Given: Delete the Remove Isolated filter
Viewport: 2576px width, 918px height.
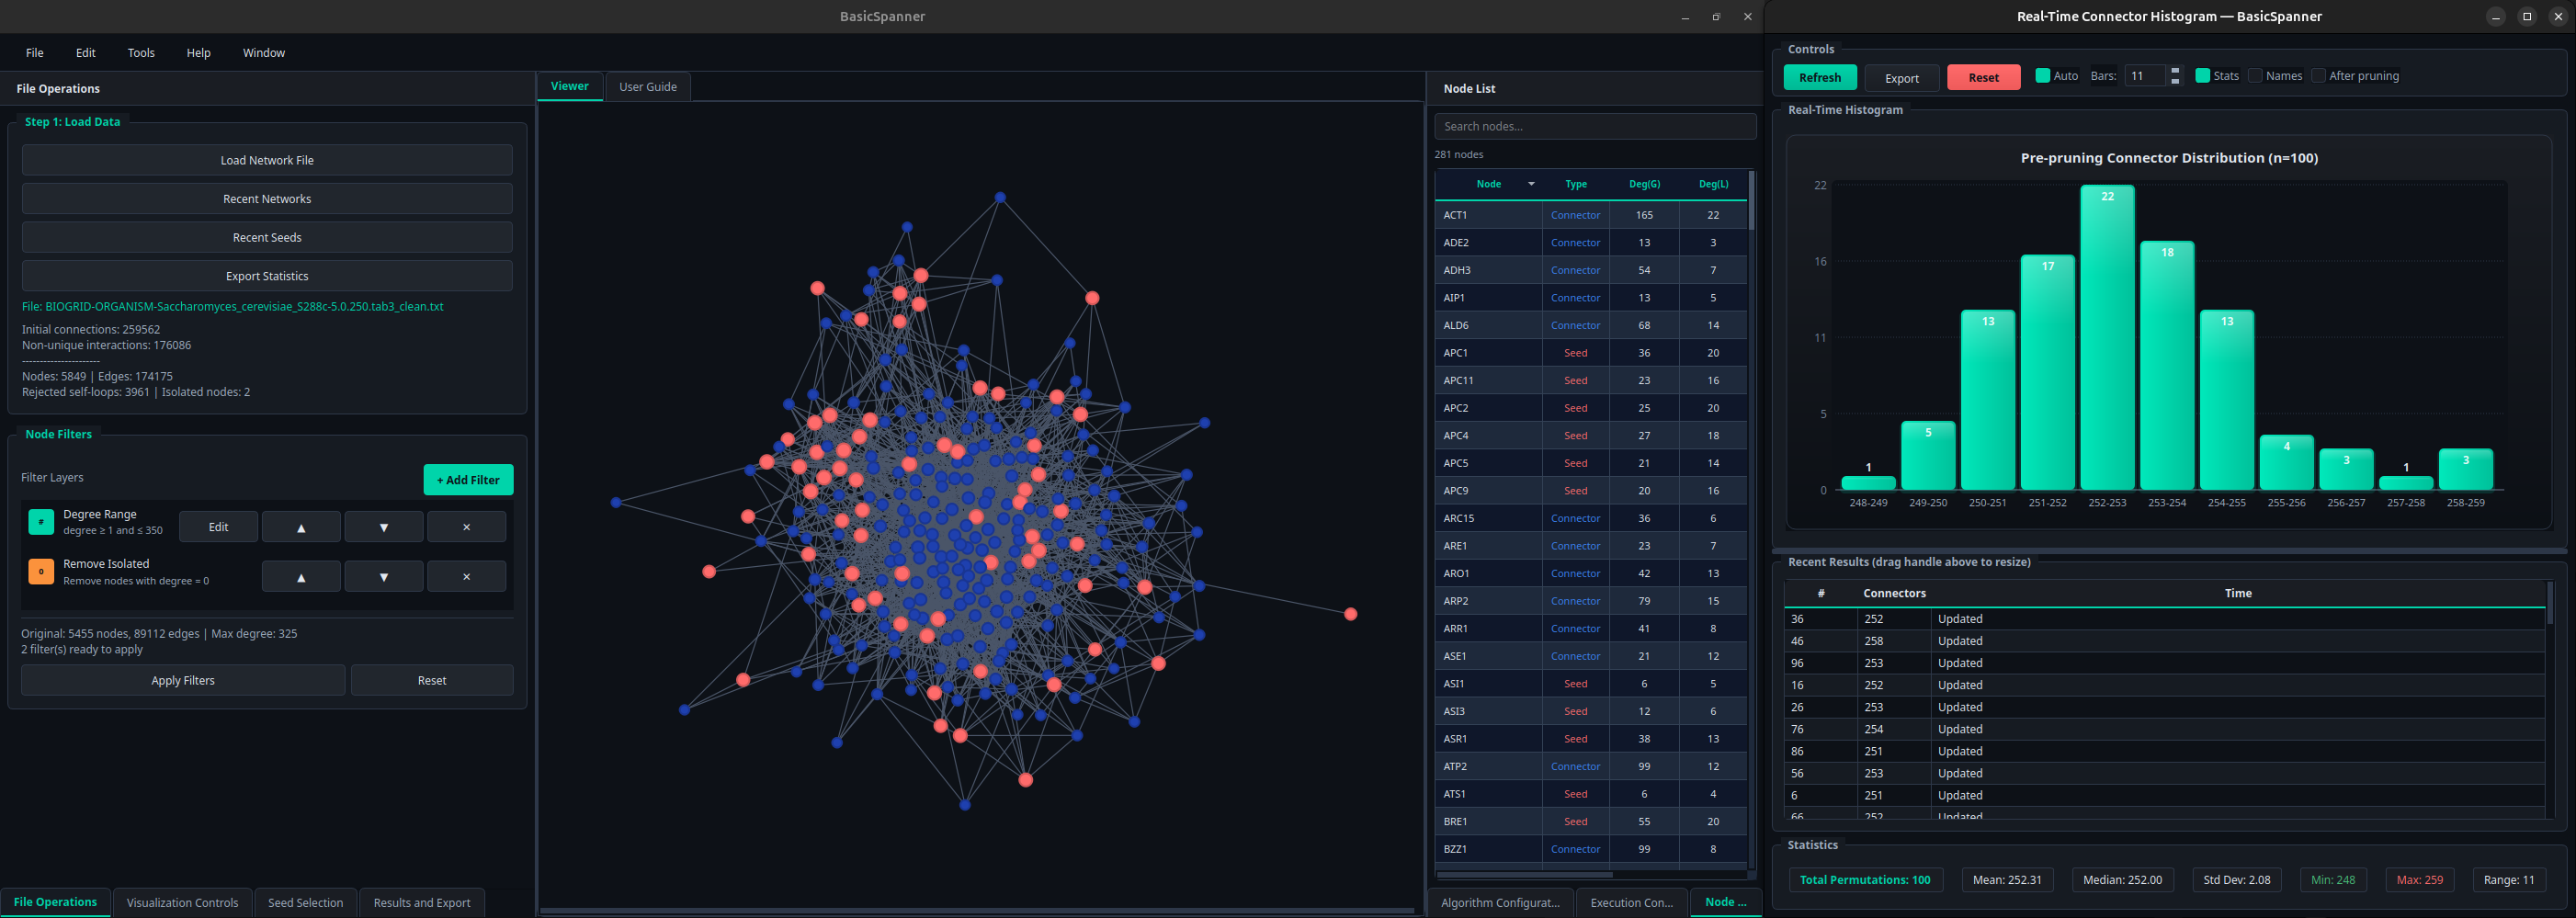Looking at the screenshot, I should [466, 577].
